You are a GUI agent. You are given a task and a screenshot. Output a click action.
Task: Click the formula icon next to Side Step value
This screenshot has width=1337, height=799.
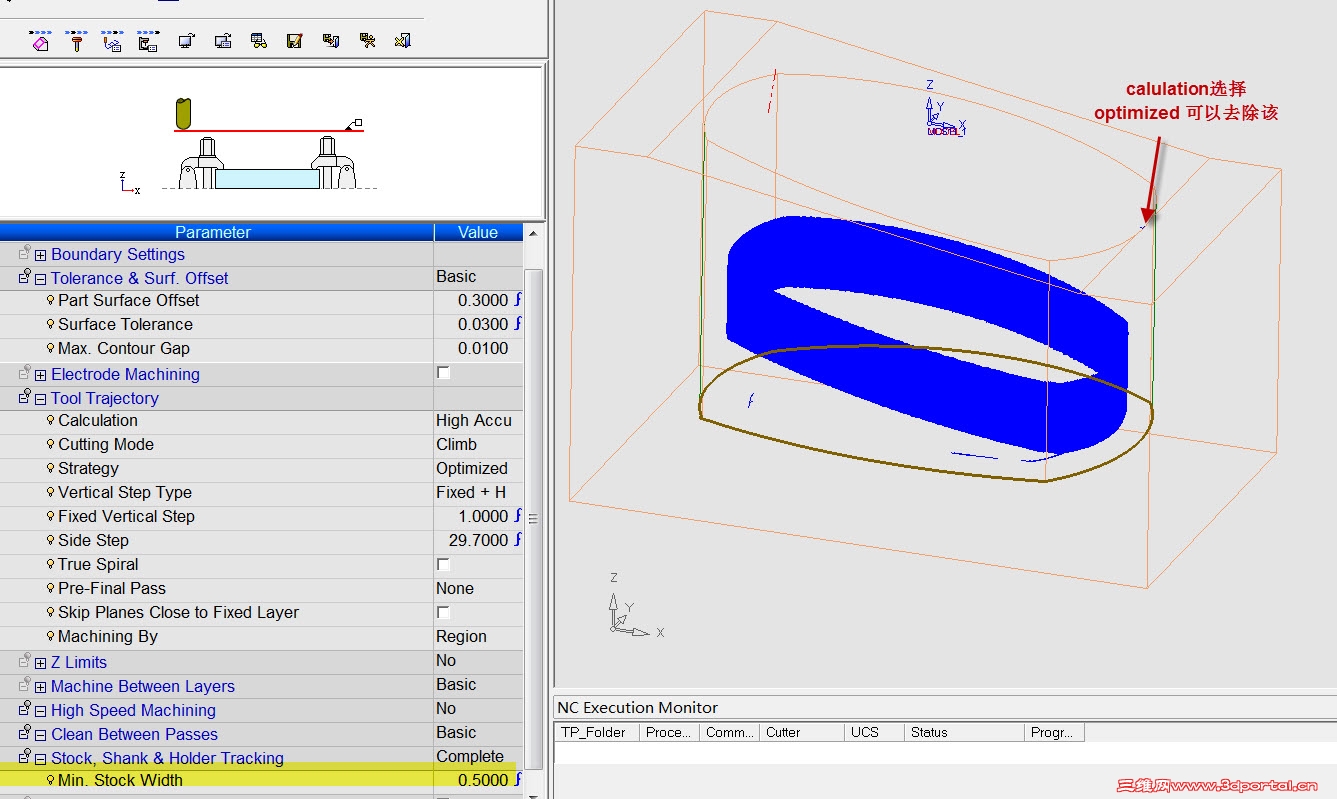pos(518,540)
